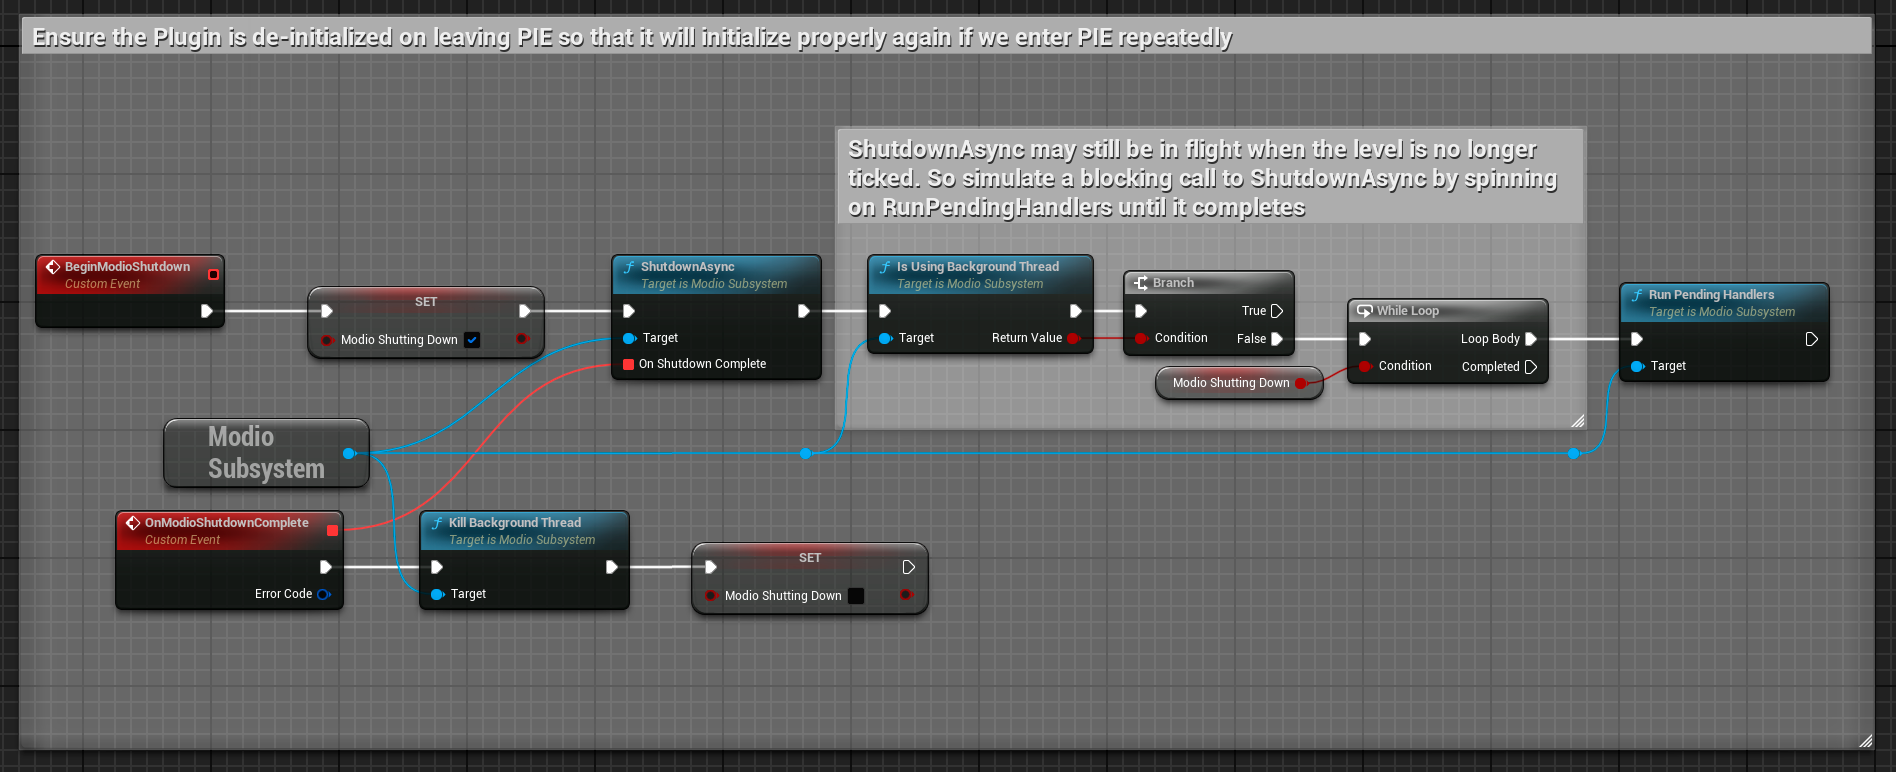This screenshot has width=1896, height=772.
Task: Click the reroute node below Is Using Background Thread
Action: (806, 454)
